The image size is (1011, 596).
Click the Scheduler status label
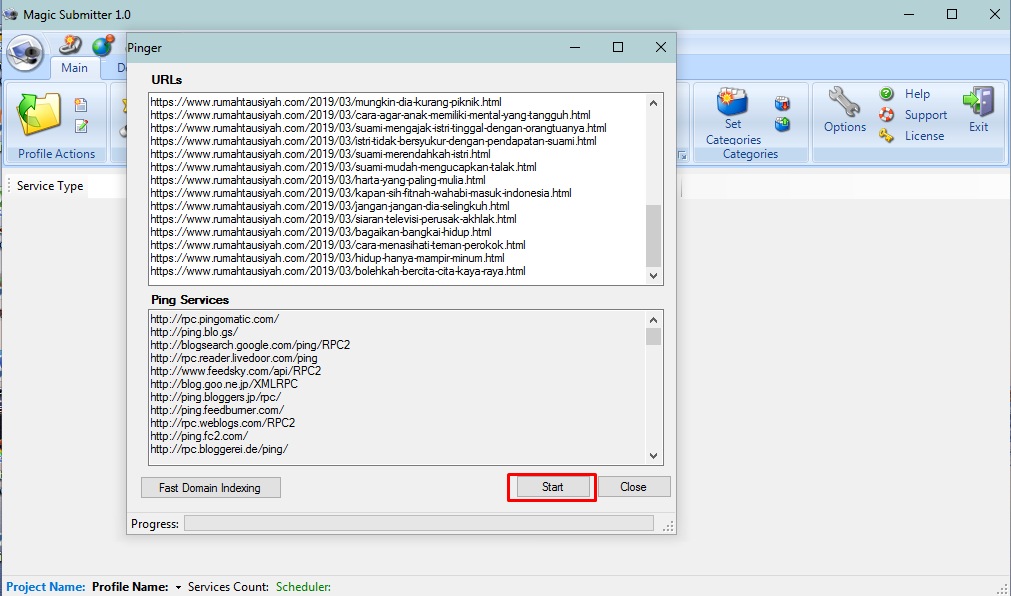(303, 587)
